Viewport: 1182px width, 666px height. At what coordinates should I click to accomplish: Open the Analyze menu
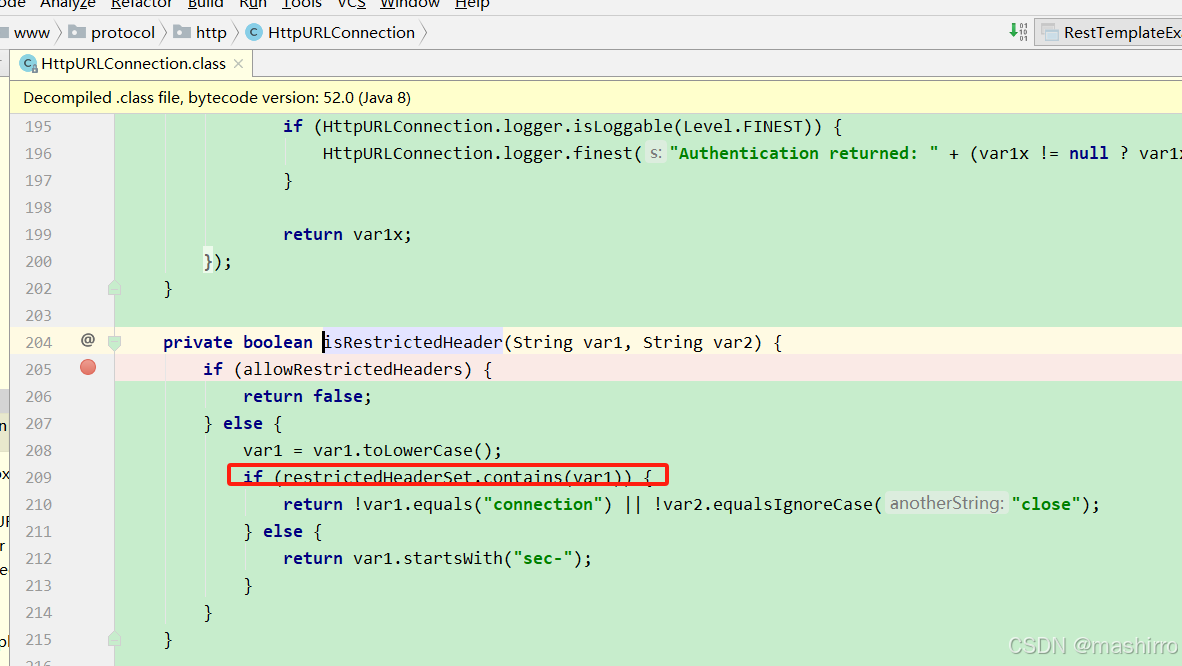[68, 4]
